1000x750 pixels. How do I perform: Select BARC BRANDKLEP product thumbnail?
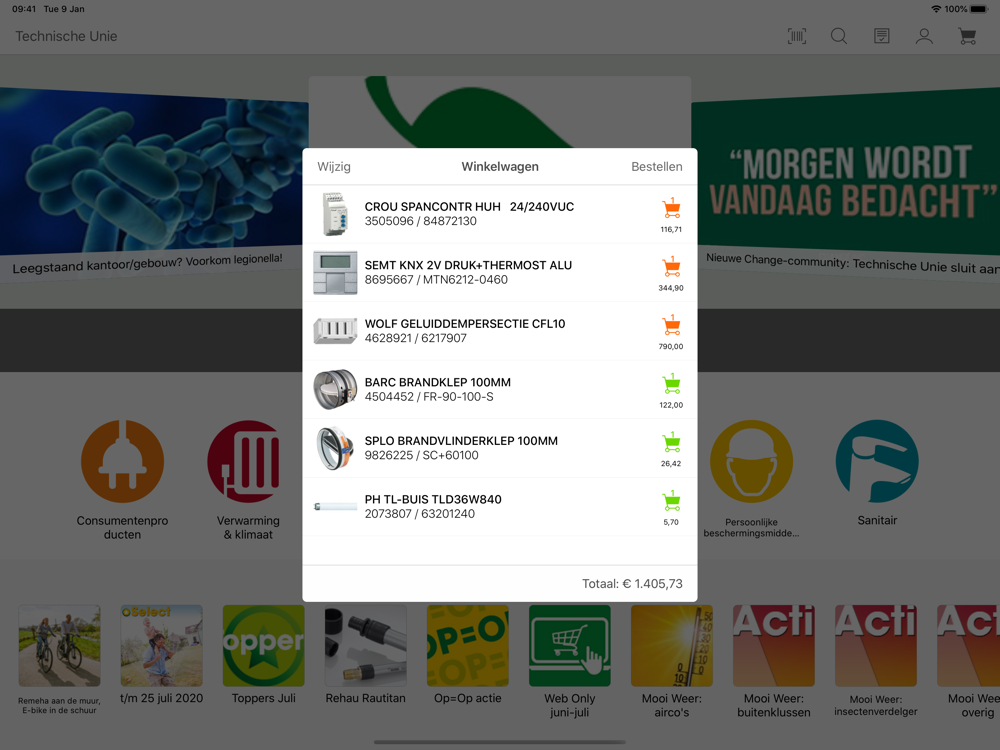tap(335, 390)
